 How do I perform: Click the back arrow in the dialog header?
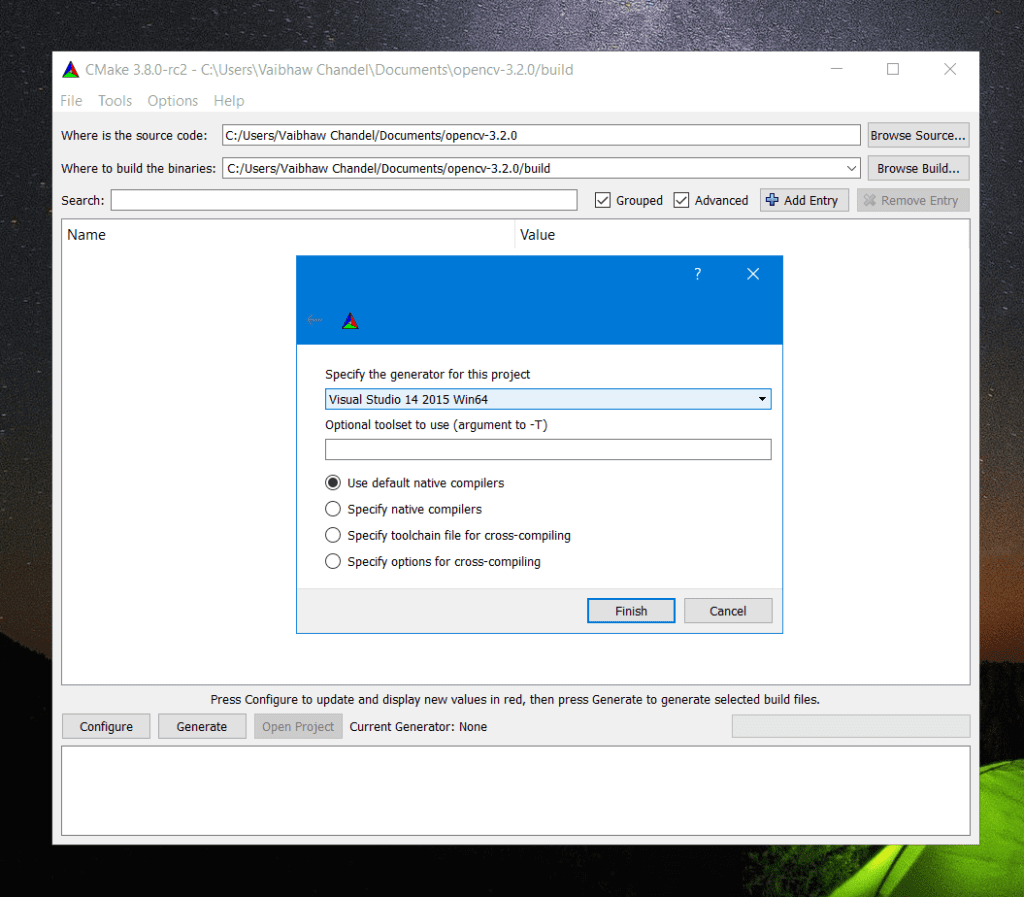coord(314,320)
